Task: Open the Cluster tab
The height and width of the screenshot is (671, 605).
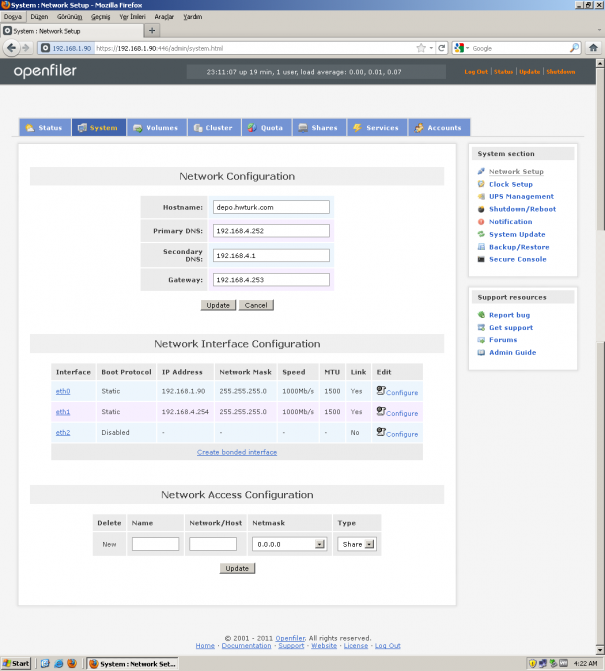Action: (x=214, y=128)
